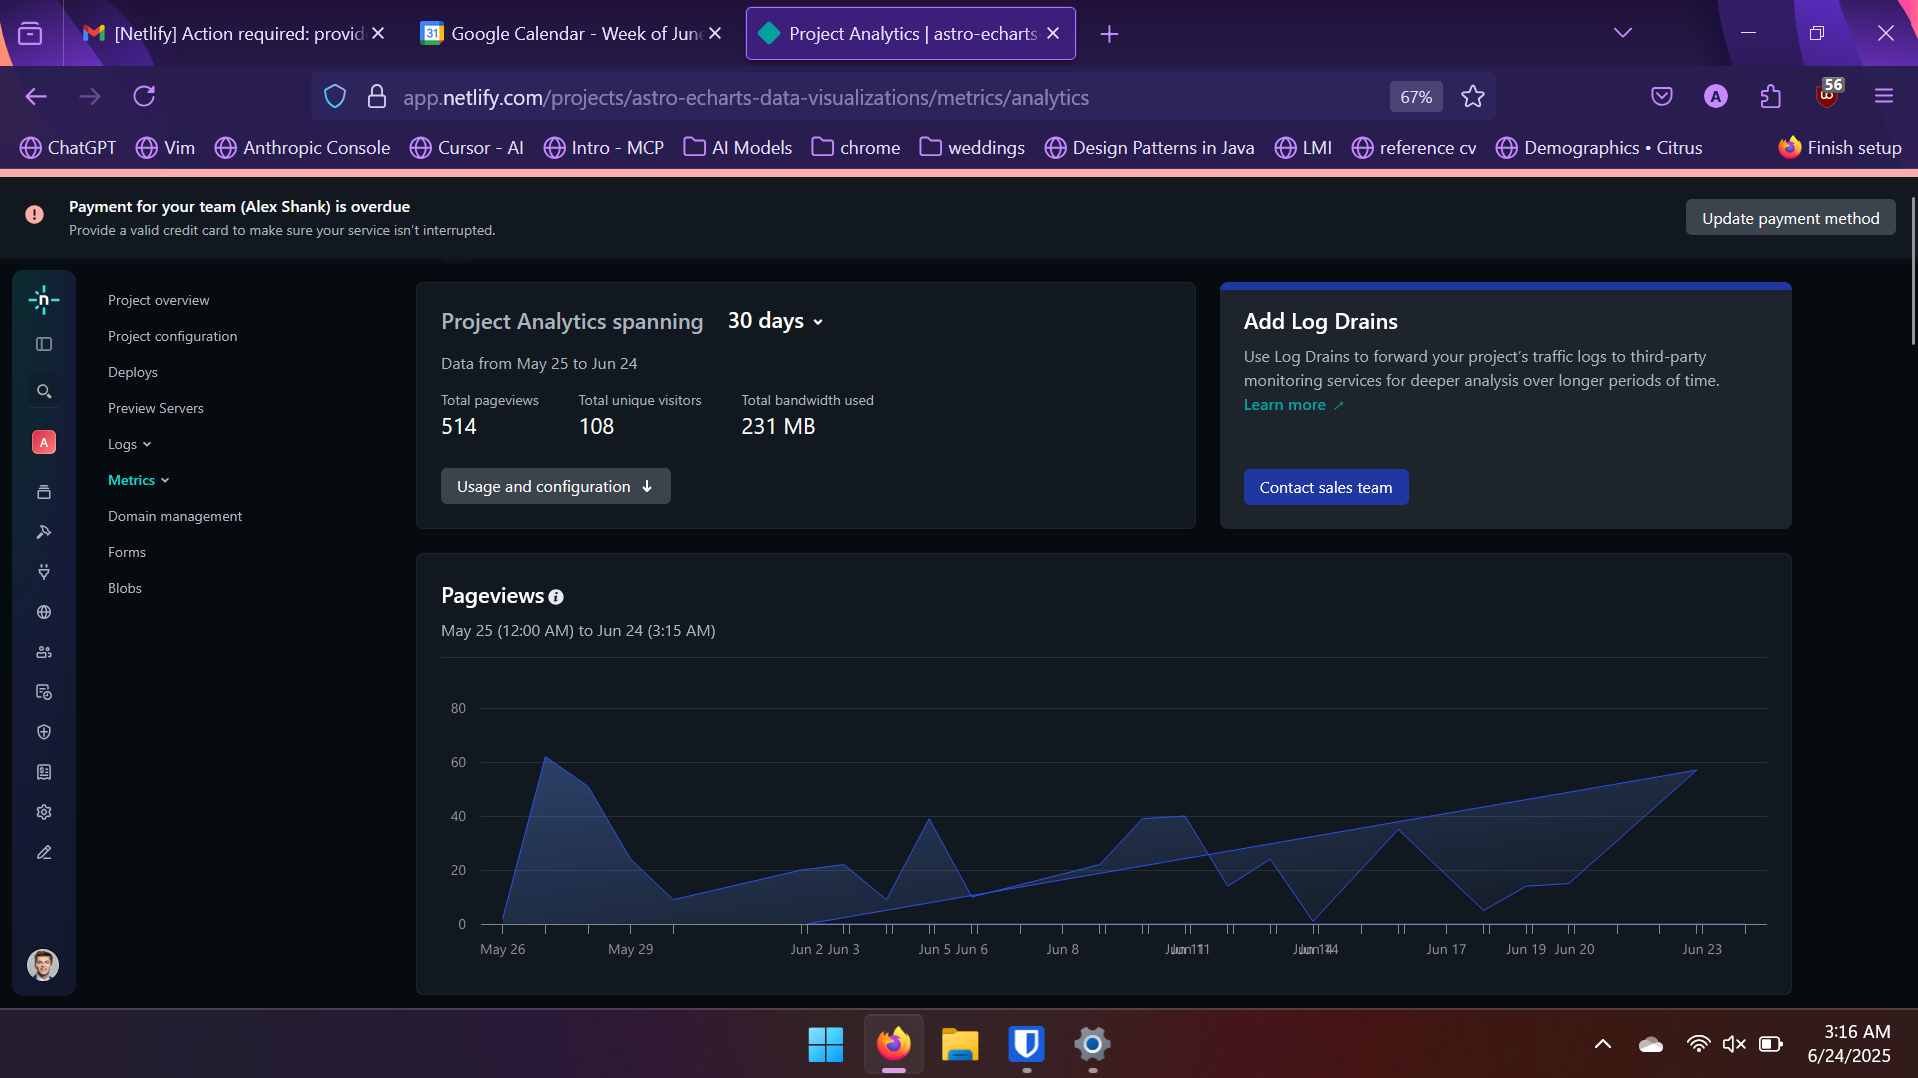Click the Contact sales team button
This screenshot has width=1918, height=1078.
[x=1325, y=487]
